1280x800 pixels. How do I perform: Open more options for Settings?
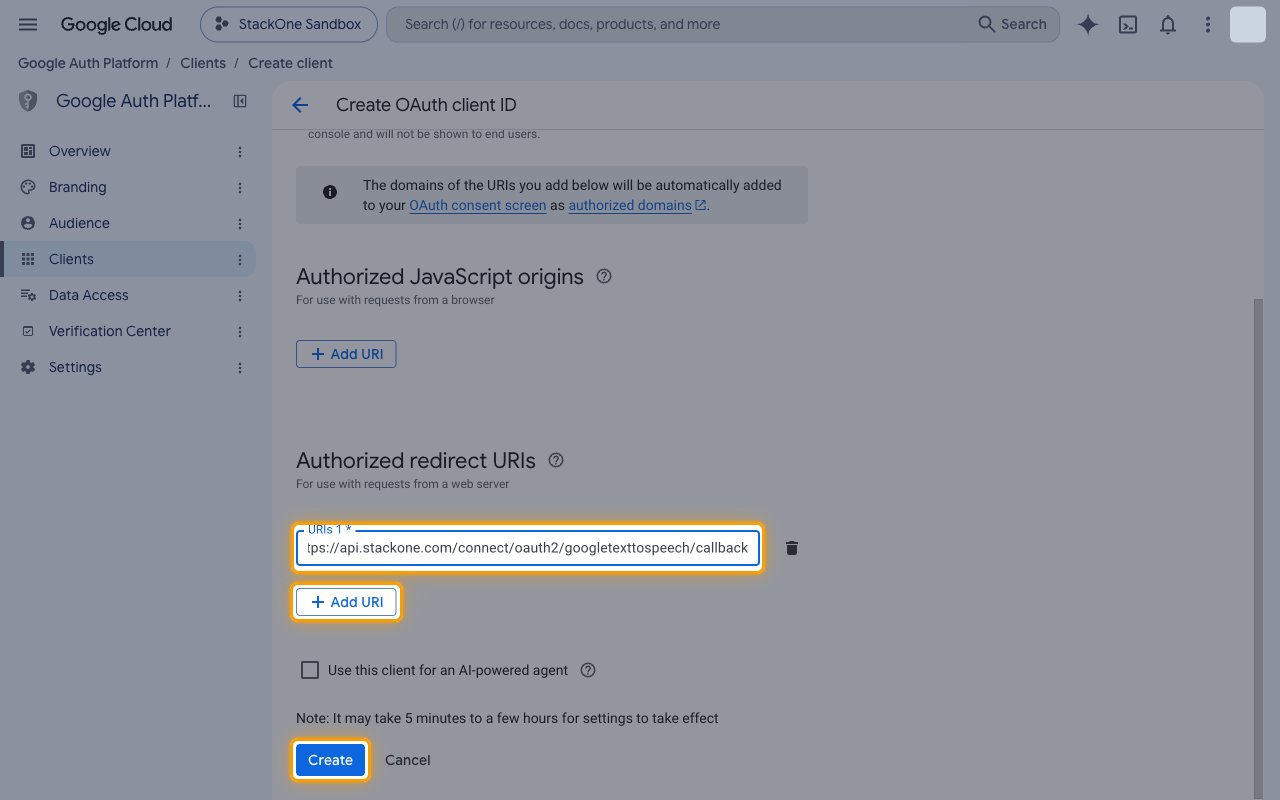click(x=240, y=367)
